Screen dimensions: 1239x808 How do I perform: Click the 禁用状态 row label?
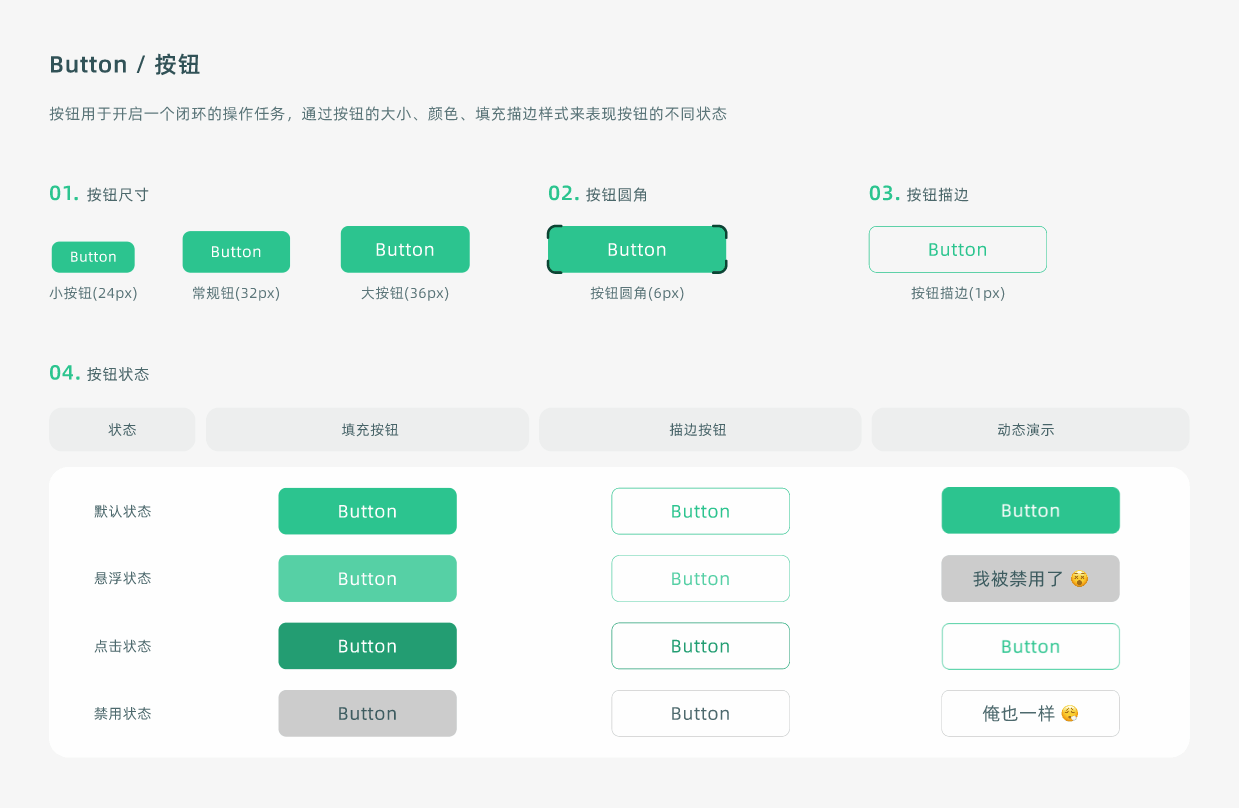click(x=123, y=714)
